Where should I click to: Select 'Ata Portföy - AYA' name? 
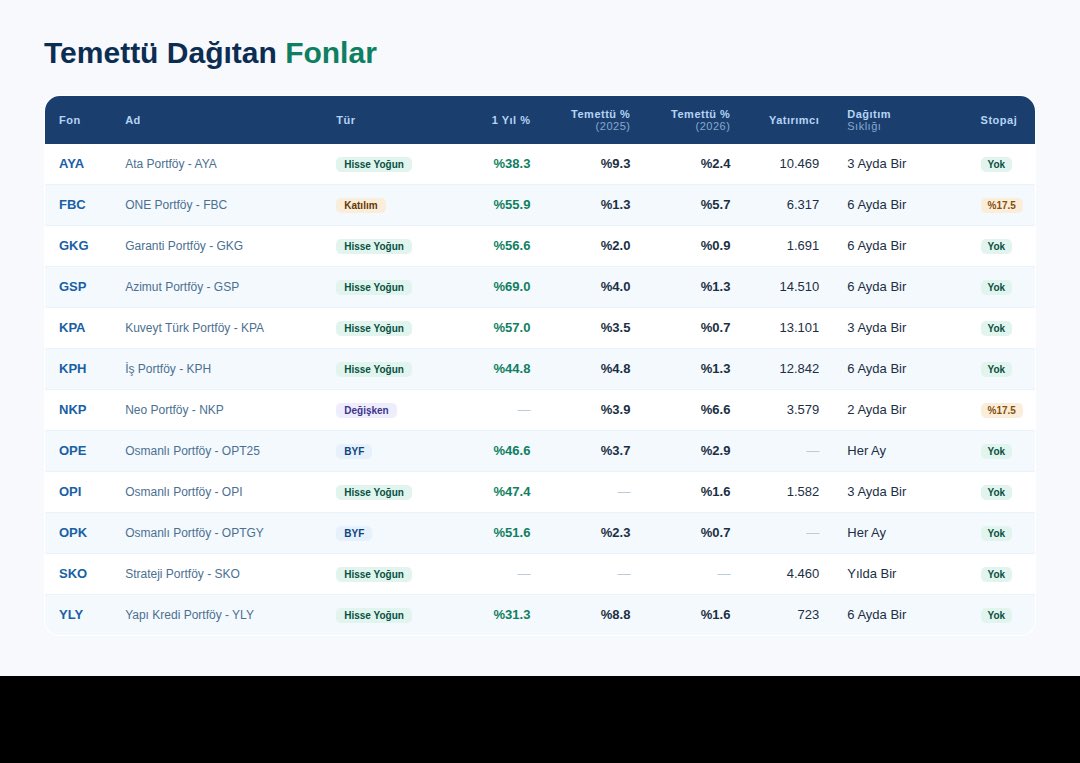(x=171, y=164)
